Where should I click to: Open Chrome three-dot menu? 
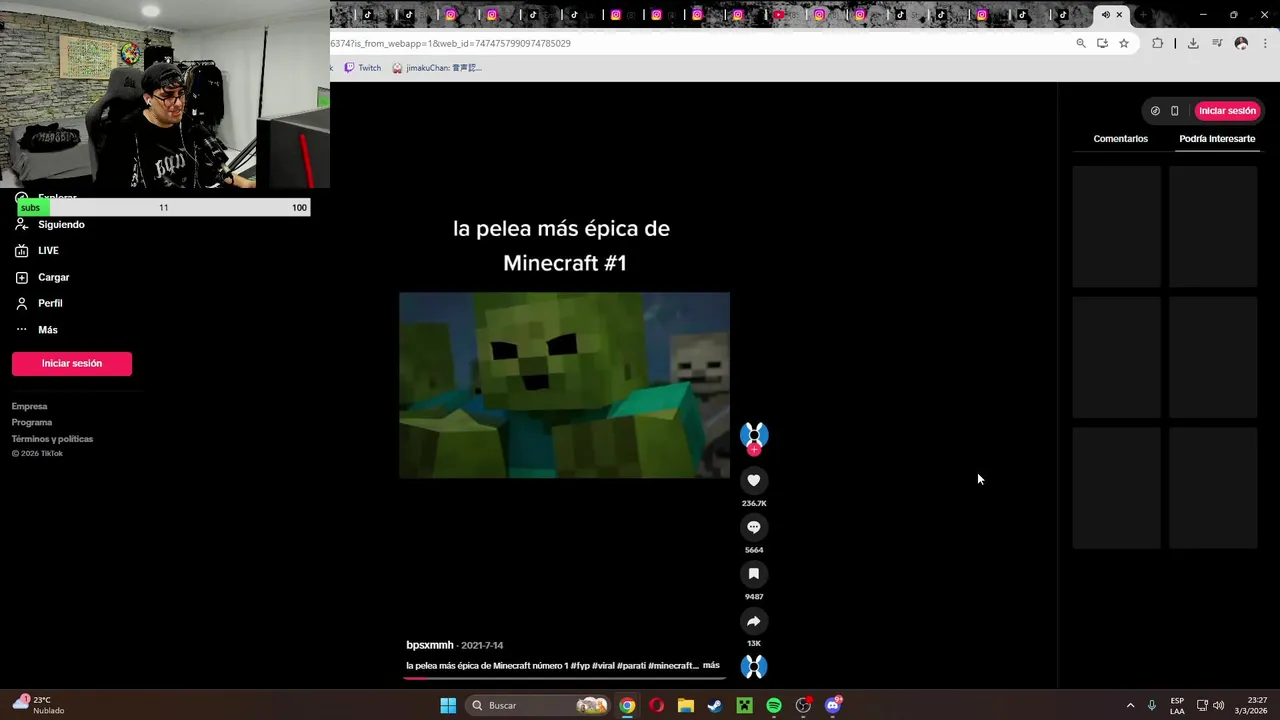(x=1265, y=43)
